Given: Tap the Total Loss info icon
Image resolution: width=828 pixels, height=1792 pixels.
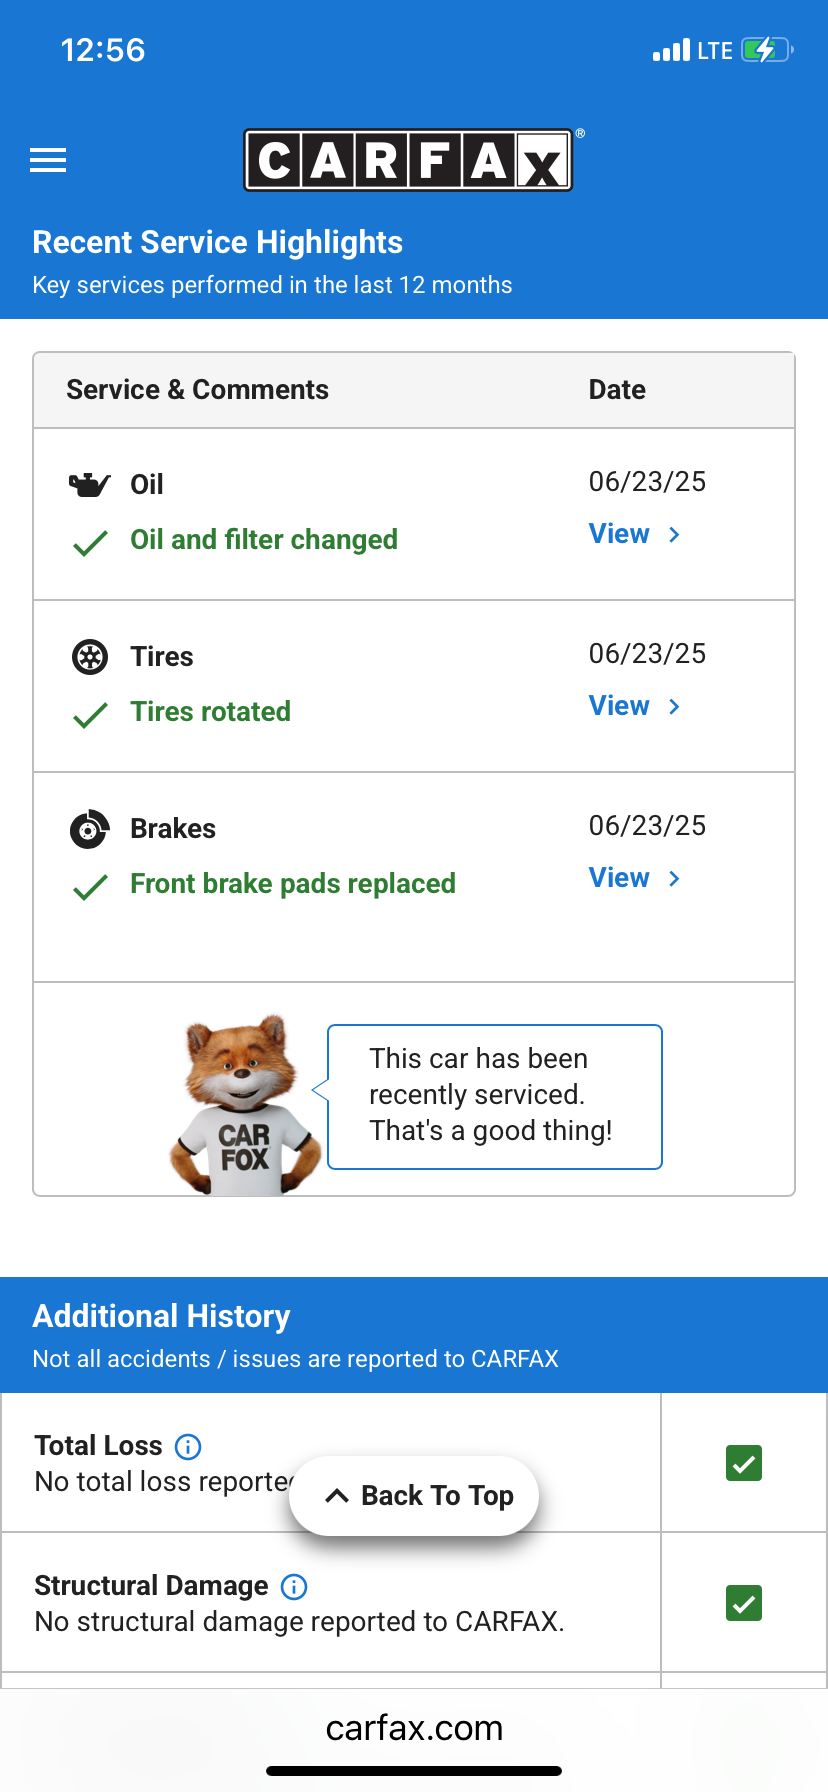Looking at the screenshot, I should pos(188,1446).
